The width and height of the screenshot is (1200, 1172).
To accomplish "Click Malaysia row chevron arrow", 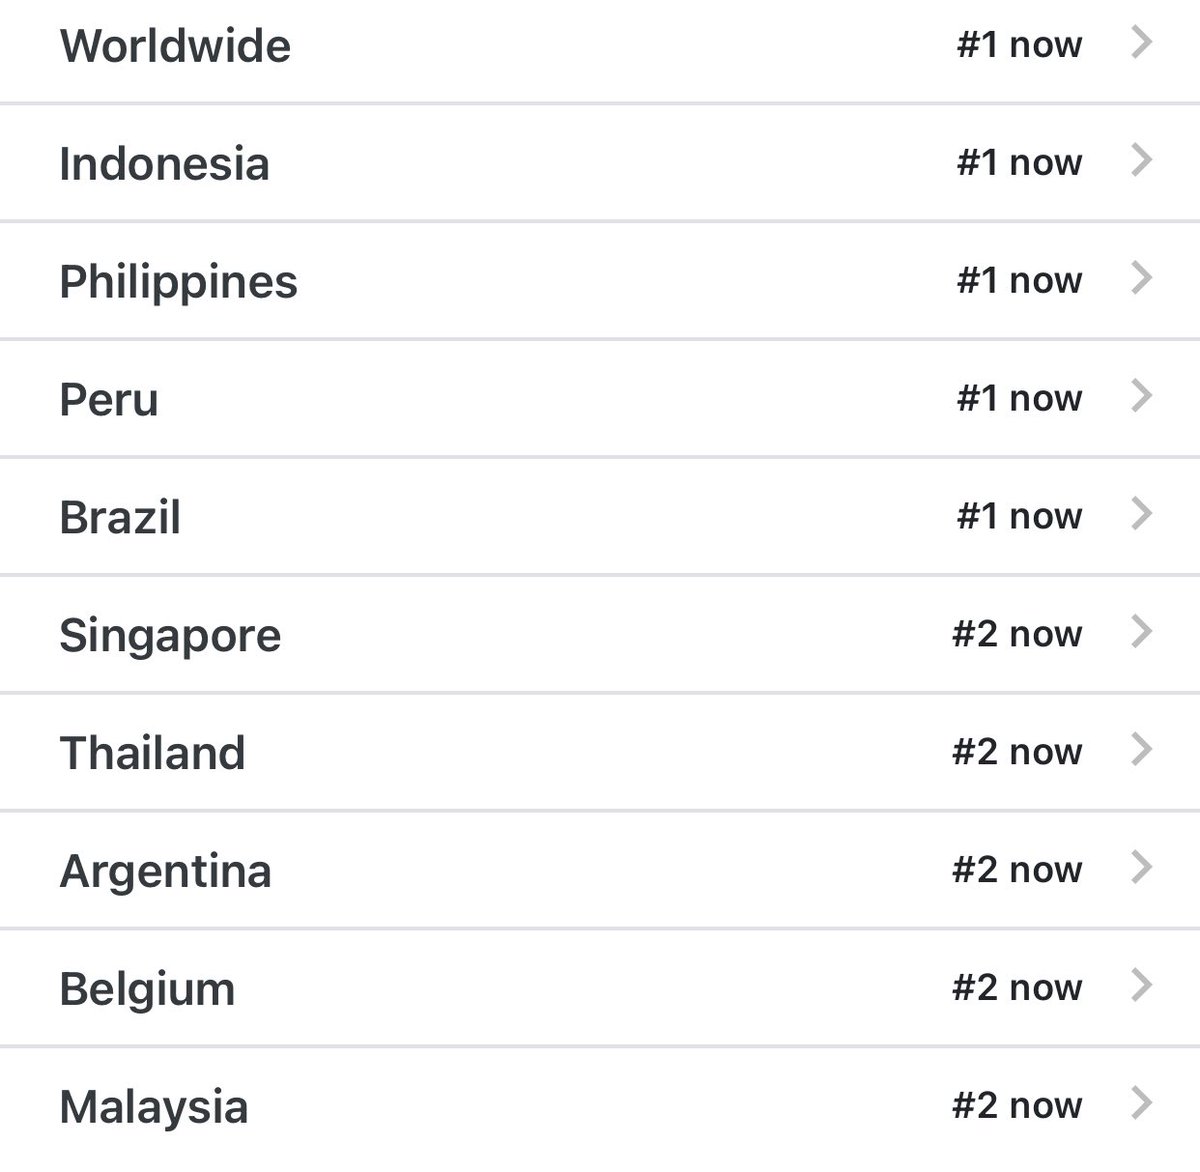I will click(x=1141, y=1104).
